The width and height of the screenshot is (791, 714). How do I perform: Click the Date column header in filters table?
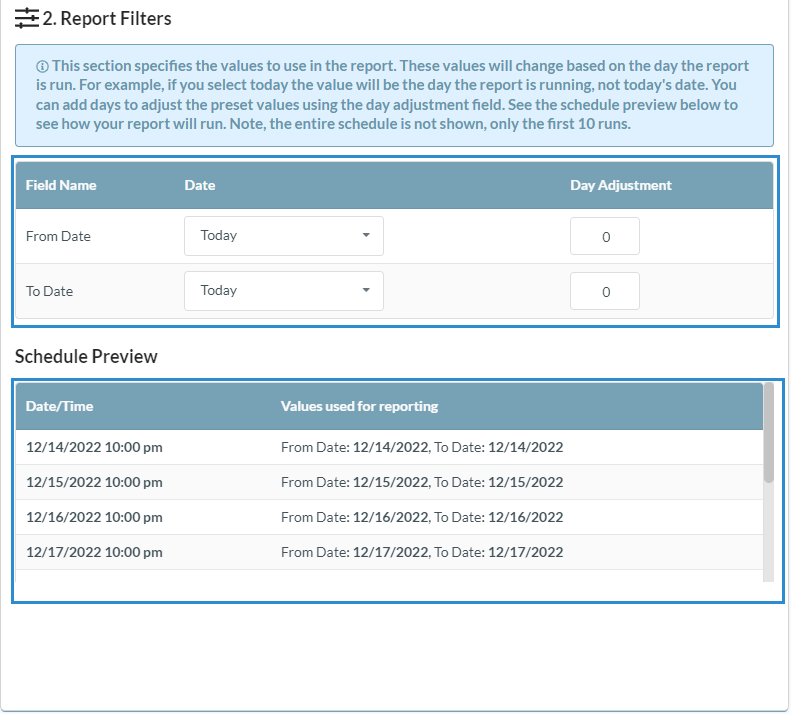point(200,185)
